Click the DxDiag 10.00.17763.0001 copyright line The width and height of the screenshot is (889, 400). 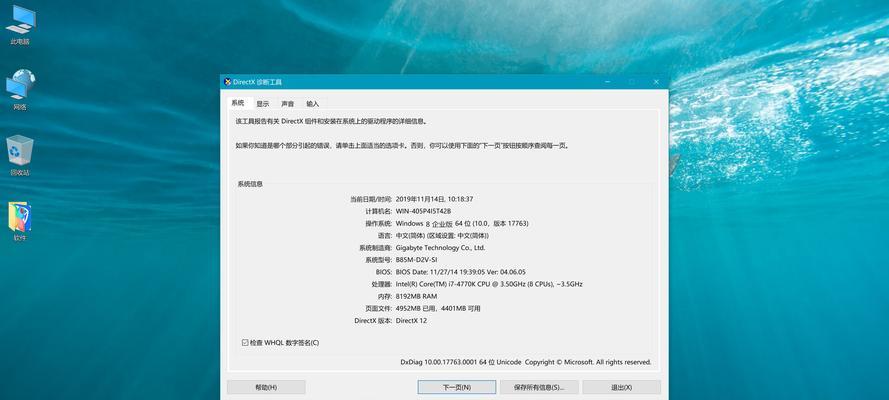coord(526,362)
